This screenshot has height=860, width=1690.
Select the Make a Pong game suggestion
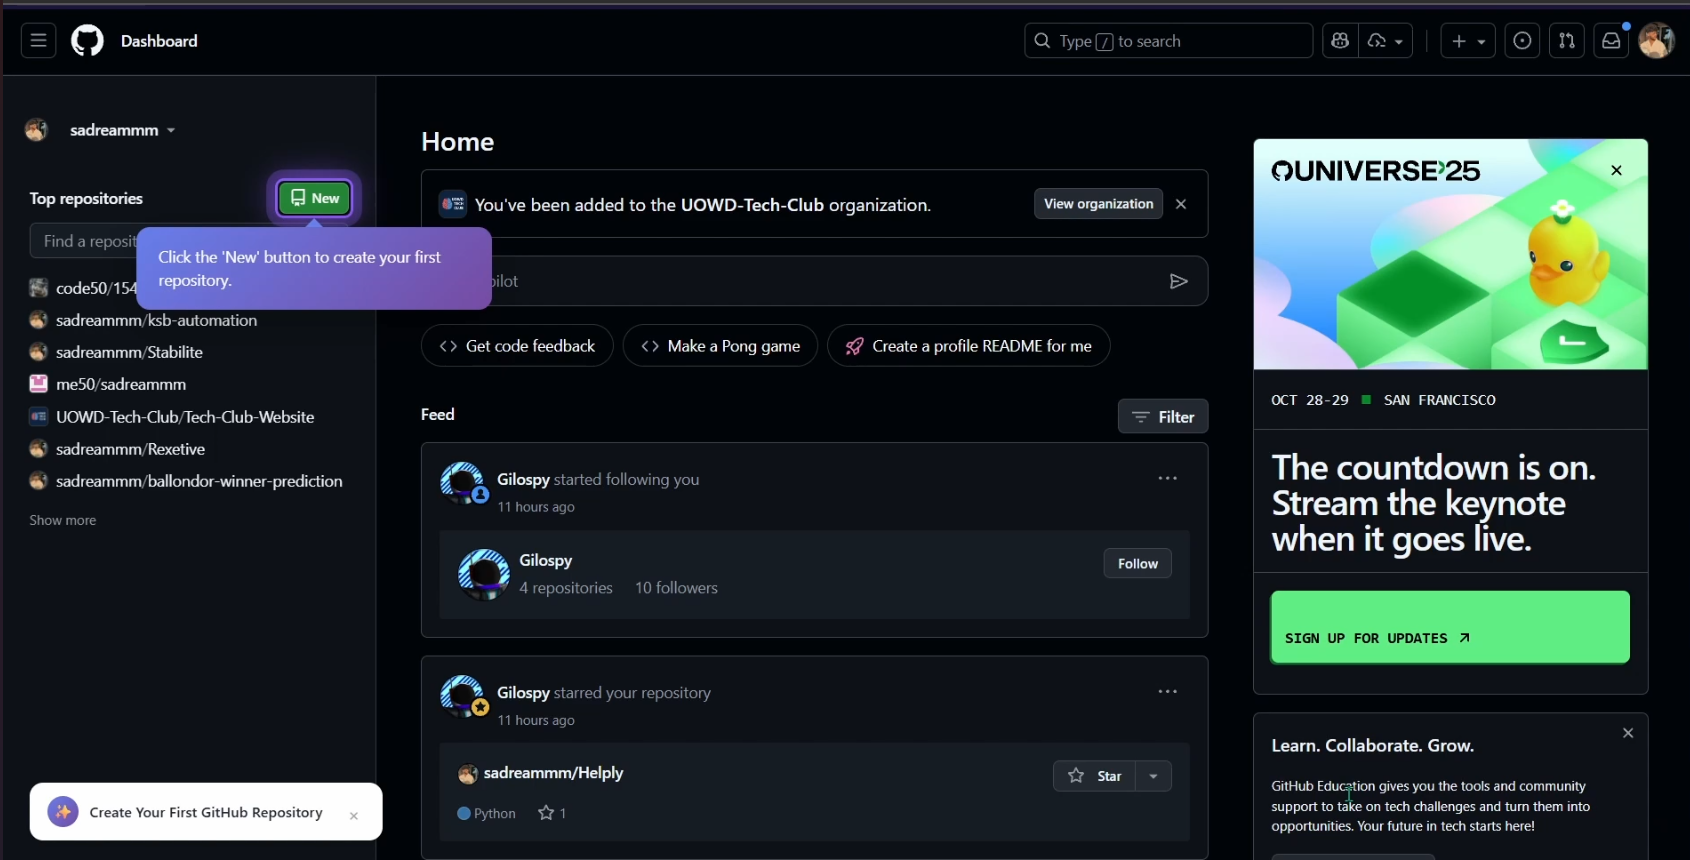pos(720,346)
